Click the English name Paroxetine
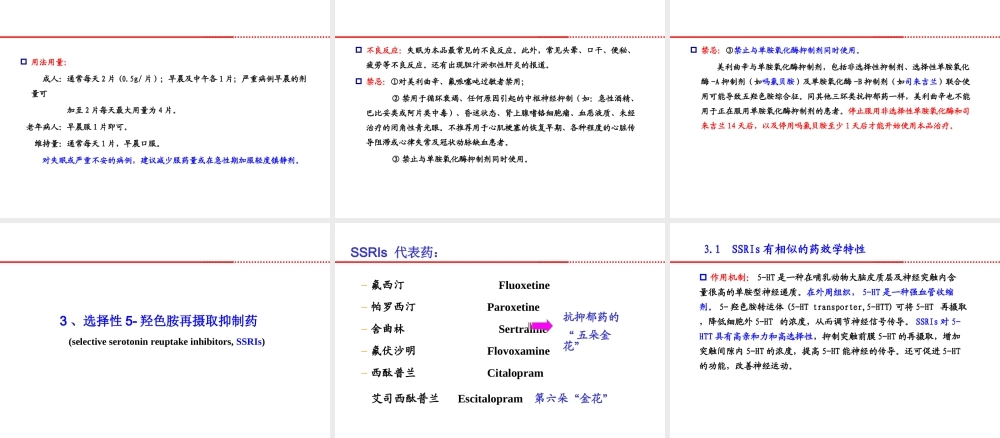The width and height of the screenshot is (1000, 438). (513, 307)
